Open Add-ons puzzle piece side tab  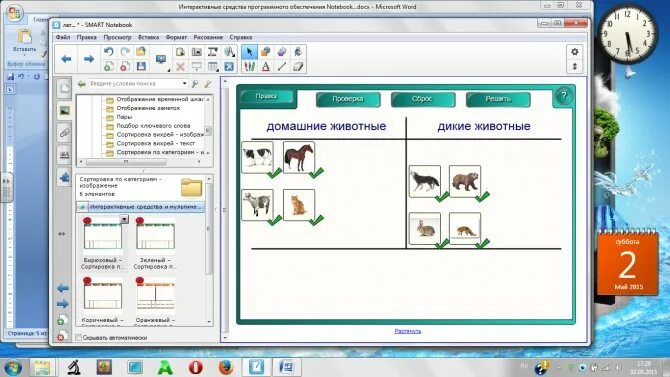64,177
